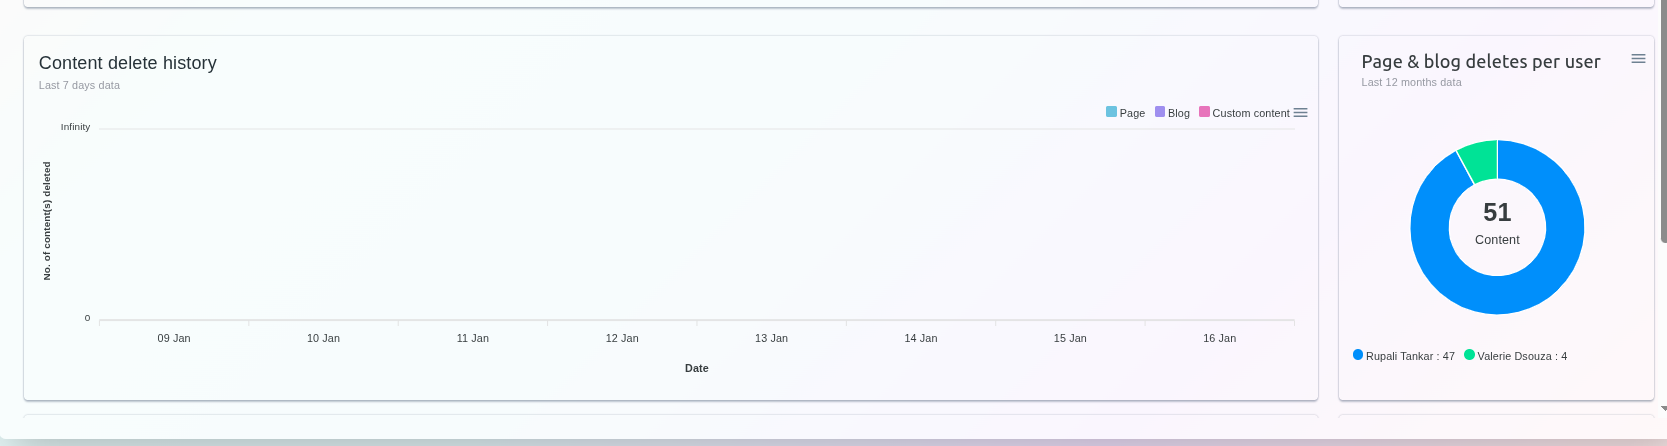Click the teal Page legend marker

[x=1111, y=112]
